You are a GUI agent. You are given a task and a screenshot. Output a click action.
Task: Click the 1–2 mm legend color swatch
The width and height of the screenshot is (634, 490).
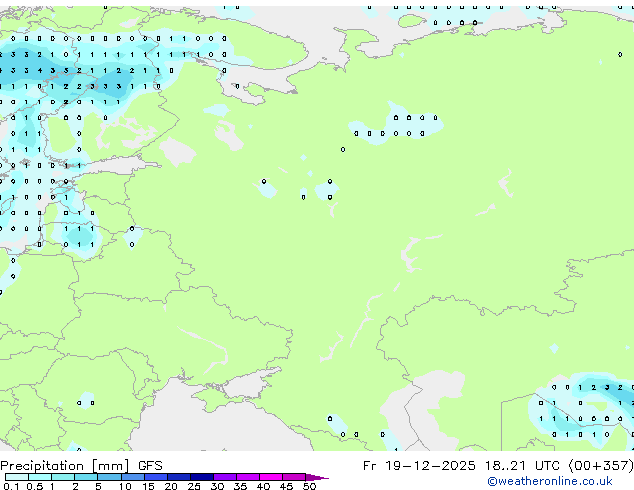point(63,477)
